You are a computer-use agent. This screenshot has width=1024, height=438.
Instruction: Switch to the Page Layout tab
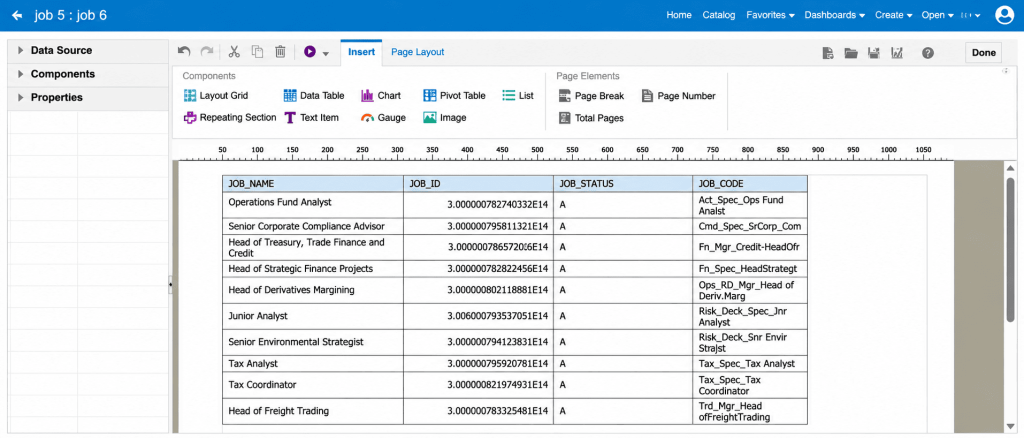coord(417,52)
